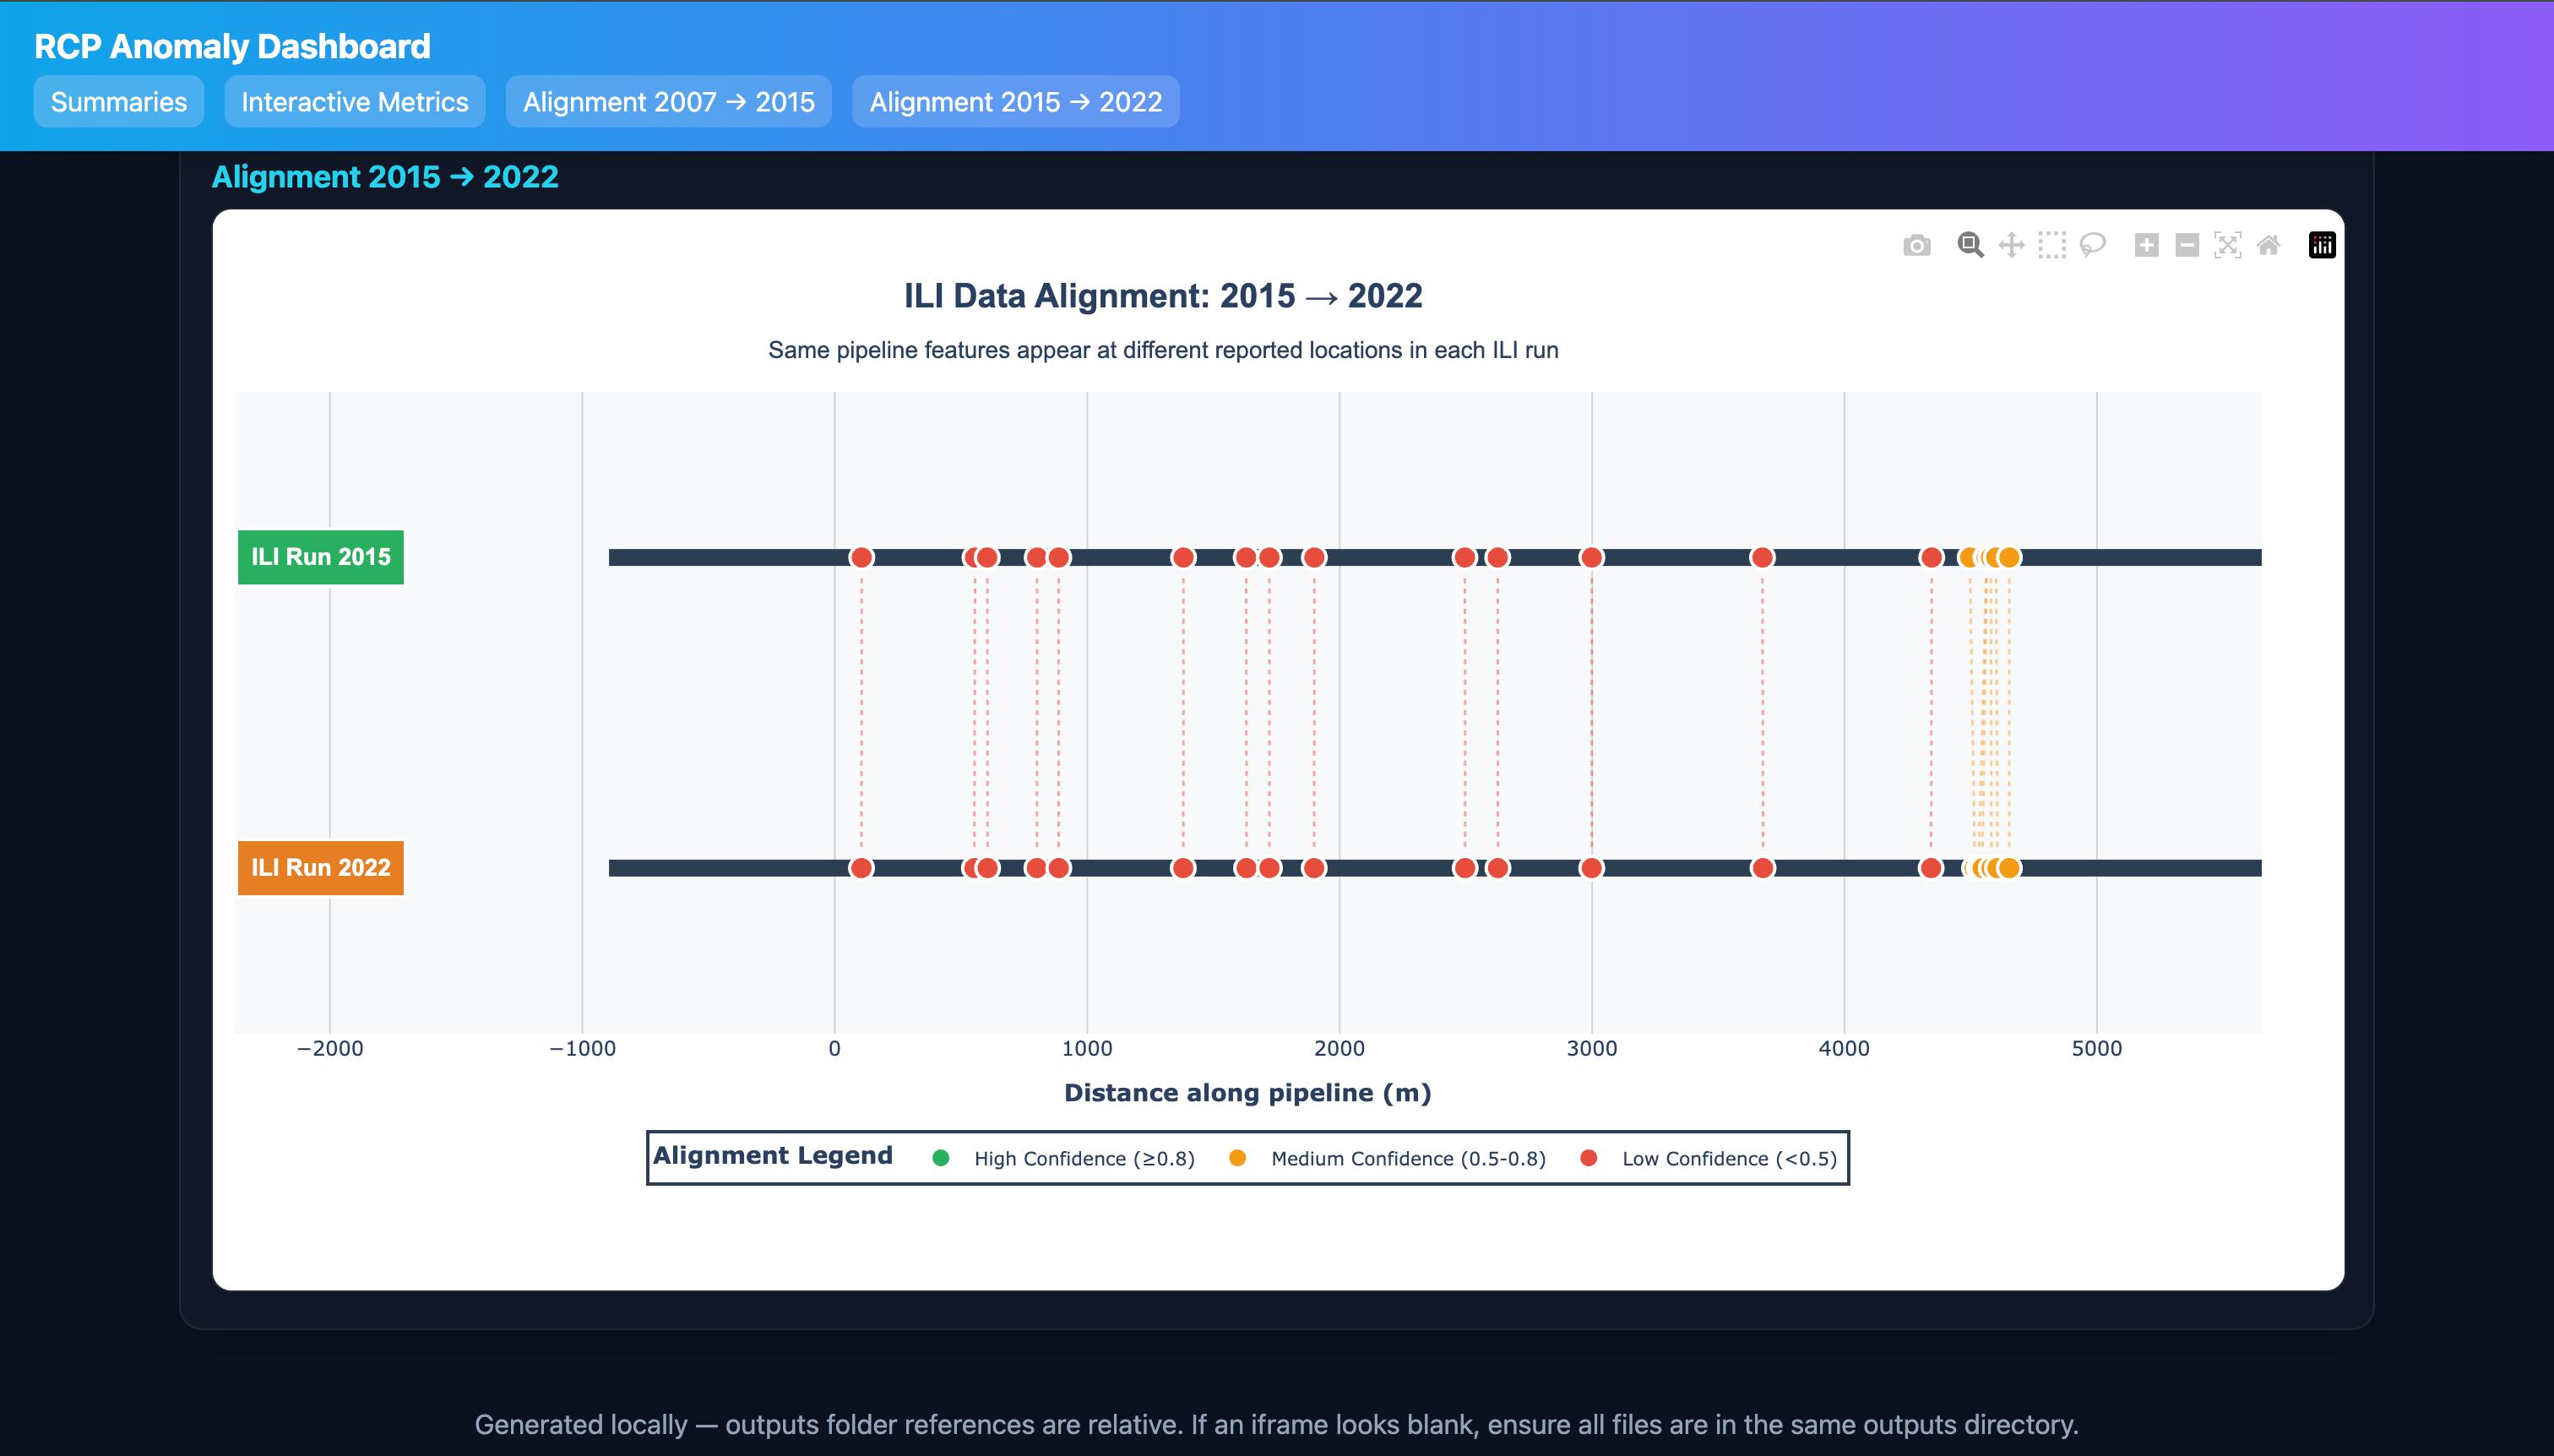Screen dimensions: 2554x1456
Task: Choose the Lasso Select tool
Action: (2092, 245)
